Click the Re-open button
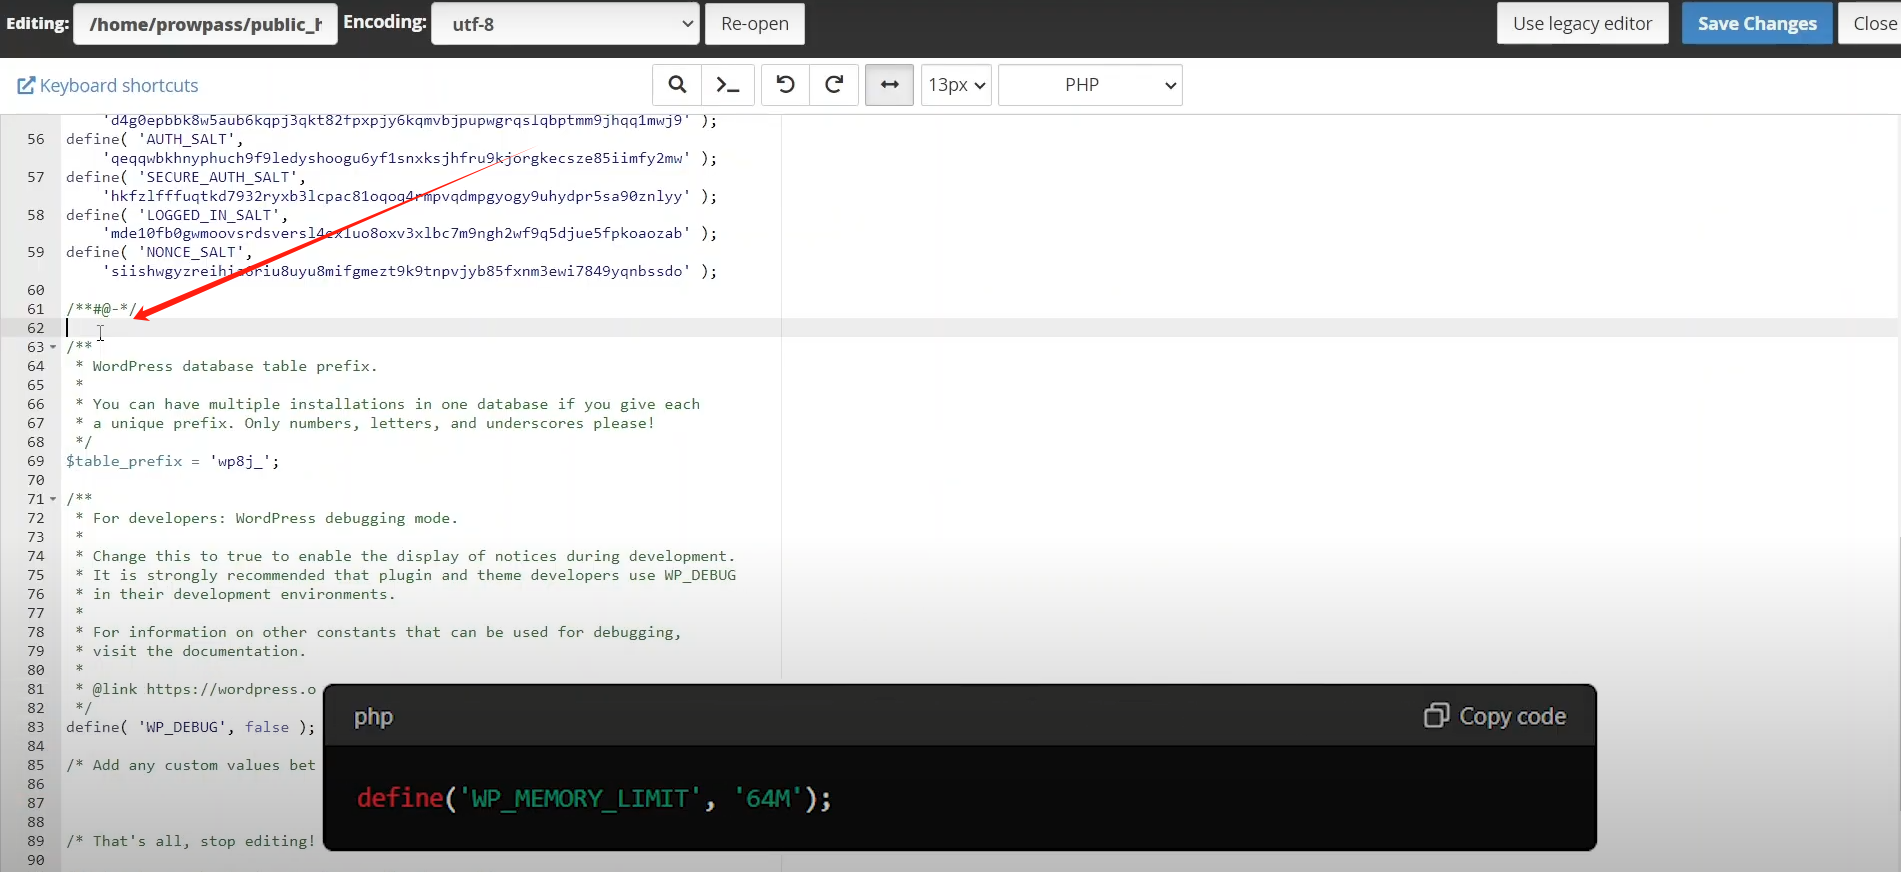Image resolution: width=1901 pixels, height=872 pixels. (754, 24)
